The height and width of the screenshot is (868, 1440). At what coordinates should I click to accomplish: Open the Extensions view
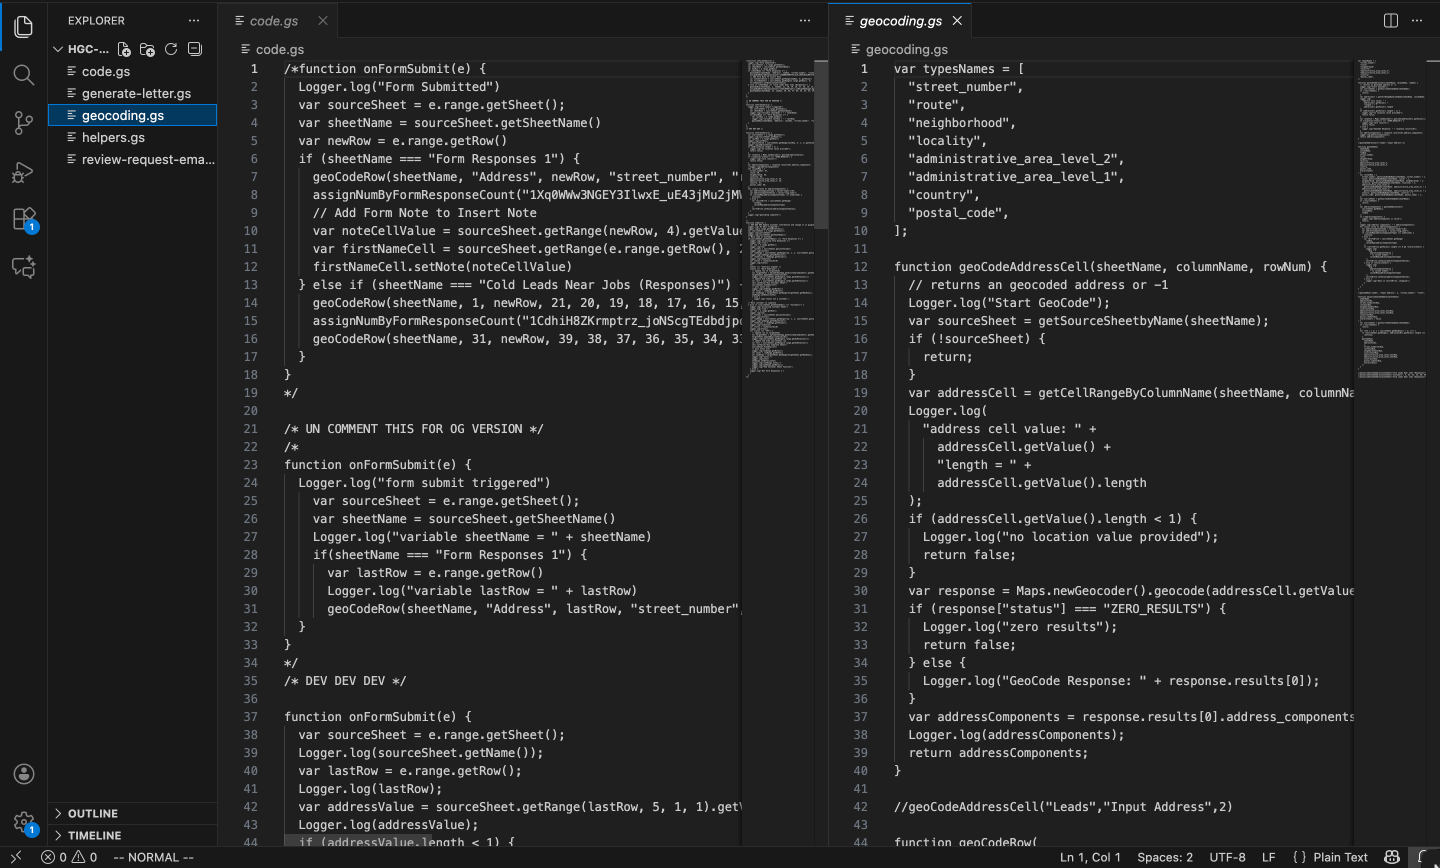pos(24,218)
